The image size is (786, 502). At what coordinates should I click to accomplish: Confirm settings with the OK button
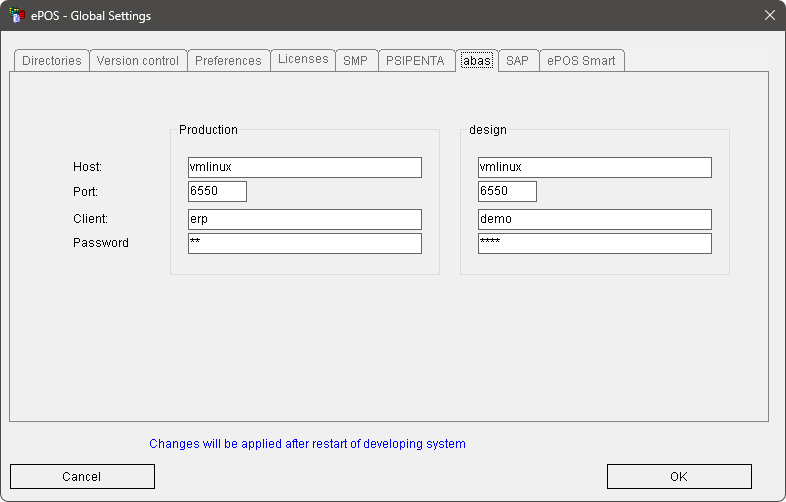click(679, 477)
